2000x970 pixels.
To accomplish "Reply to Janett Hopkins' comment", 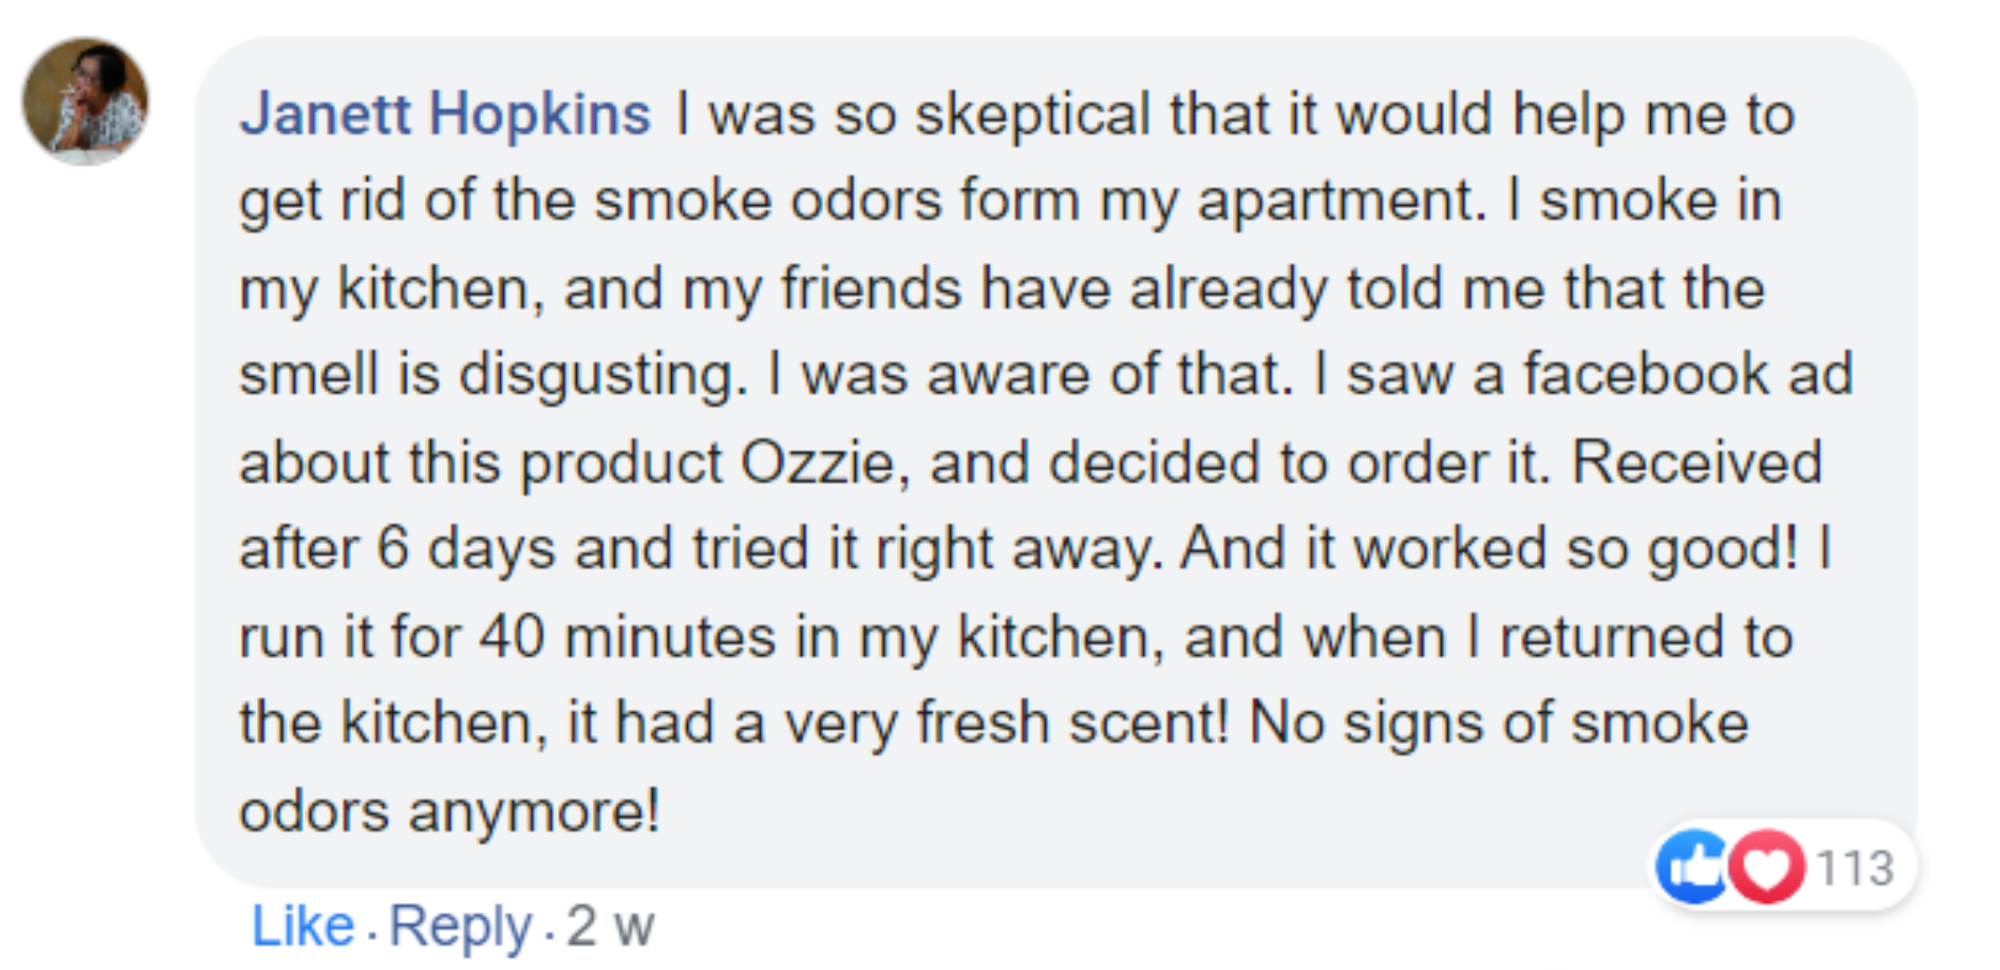I will (460, 926).
